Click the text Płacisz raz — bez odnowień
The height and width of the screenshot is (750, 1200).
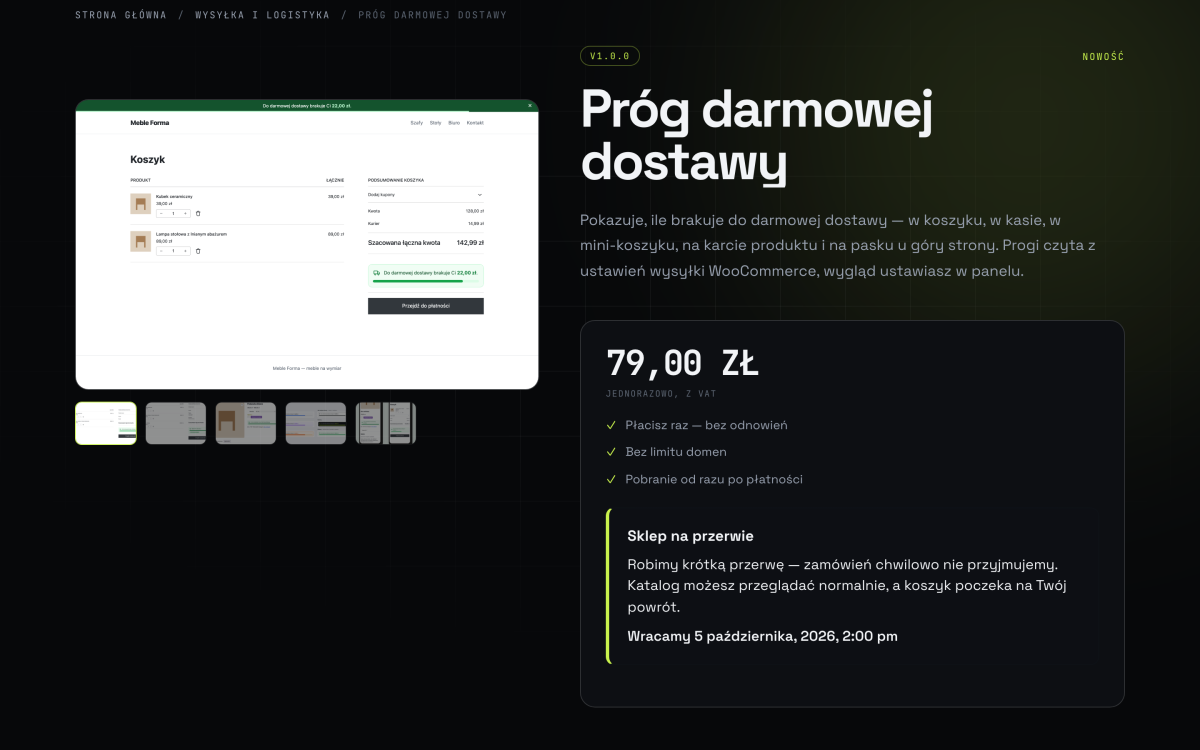tap(706, 425)
